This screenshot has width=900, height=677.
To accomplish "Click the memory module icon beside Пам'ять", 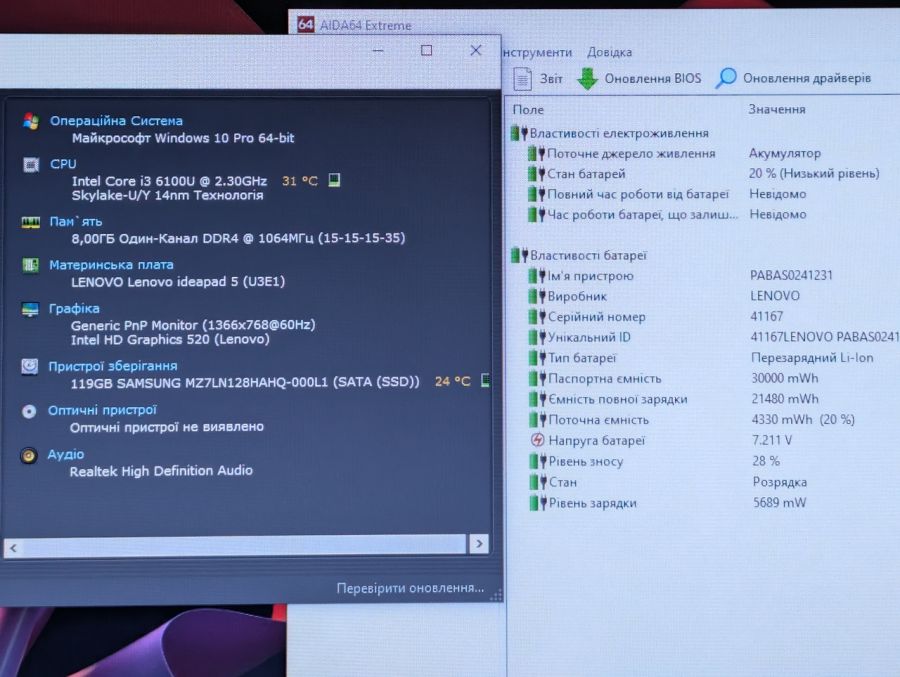I will tap(30, 222).
